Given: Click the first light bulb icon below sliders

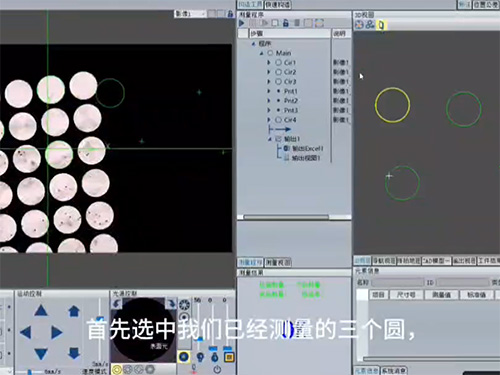Looking at the screenshot, I should 200,357.
